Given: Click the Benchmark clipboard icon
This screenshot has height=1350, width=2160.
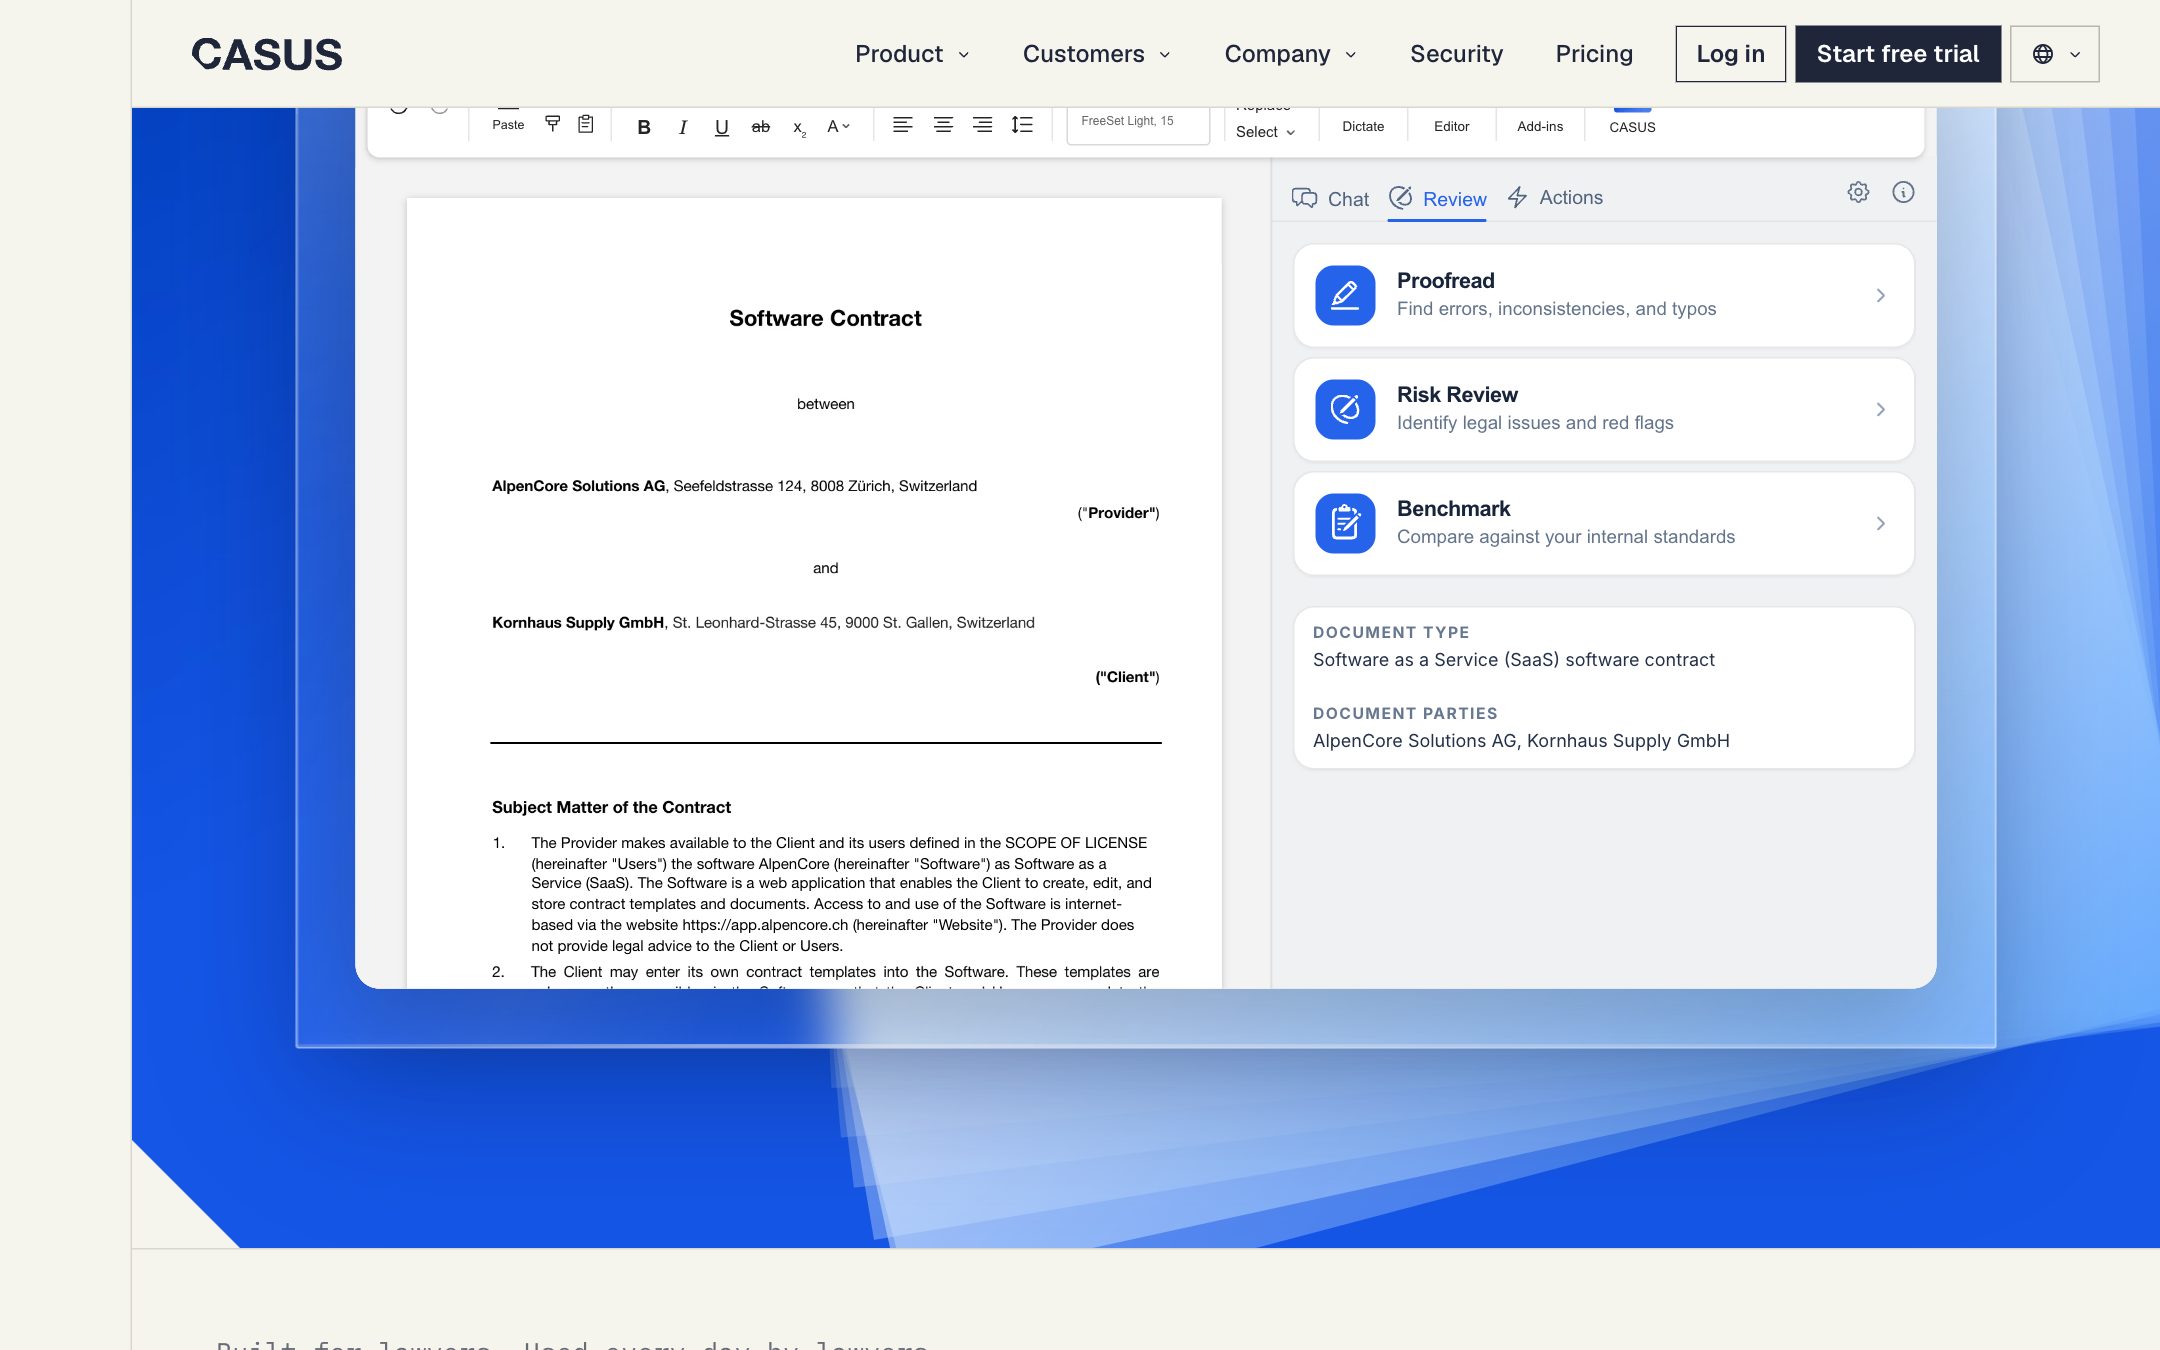Looking at the screenshot, I should coord(1345,523).
